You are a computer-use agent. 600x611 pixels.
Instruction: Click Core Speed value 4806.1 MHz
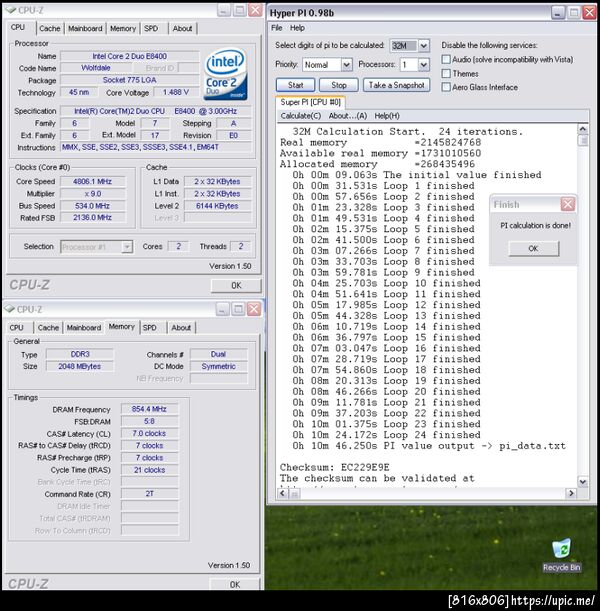92,182
